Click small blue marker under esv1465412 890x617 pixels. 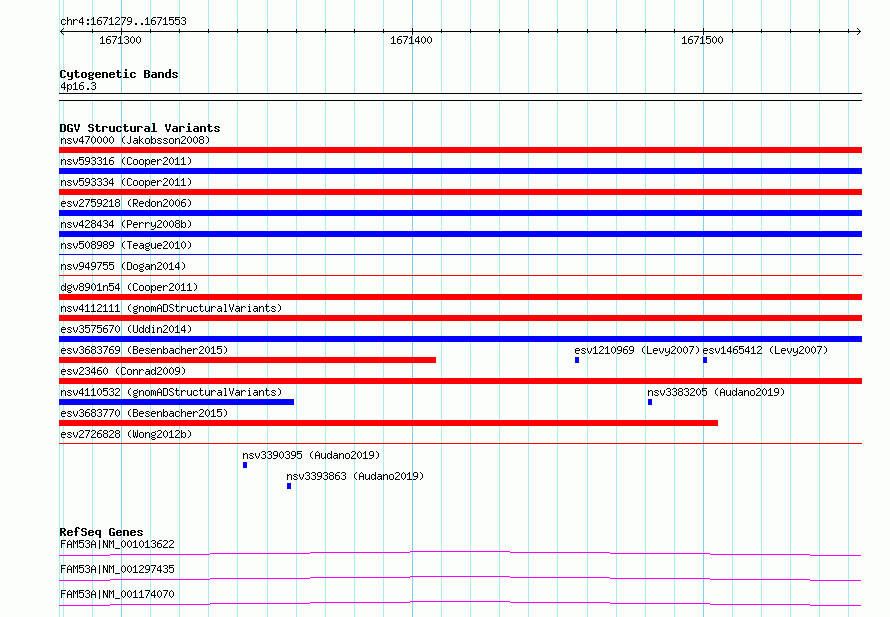pyautogui.click(x=705, y=360)
